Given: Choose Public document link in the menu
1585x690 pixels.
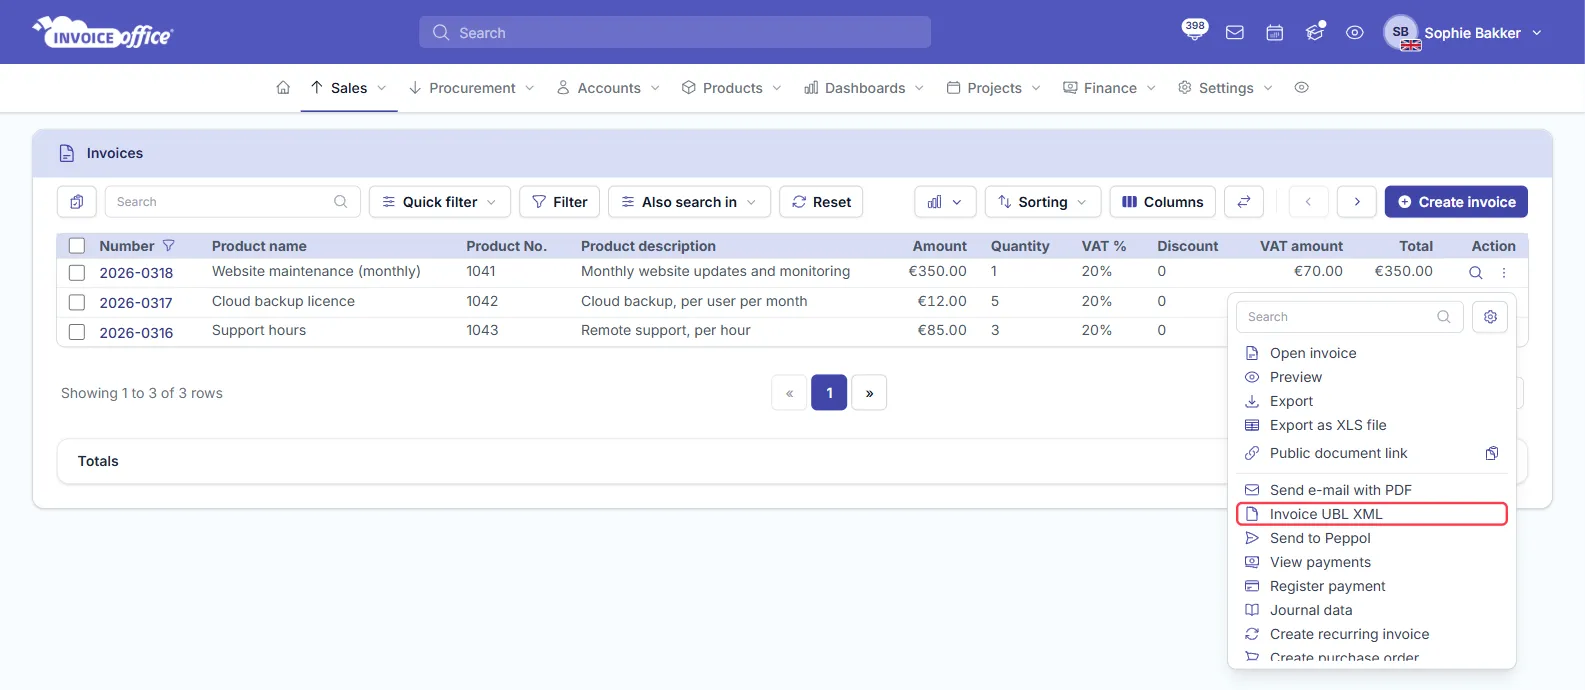Looking at the screenshot, I should 1338,453.
